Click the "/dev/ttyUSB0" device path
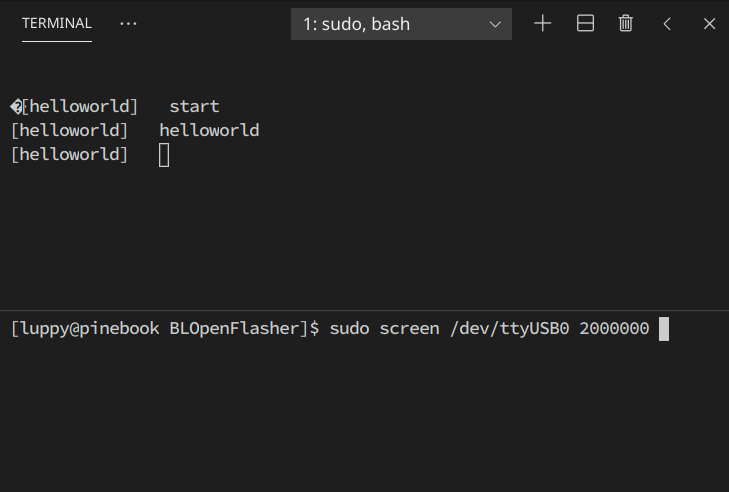 click(509, 328)
